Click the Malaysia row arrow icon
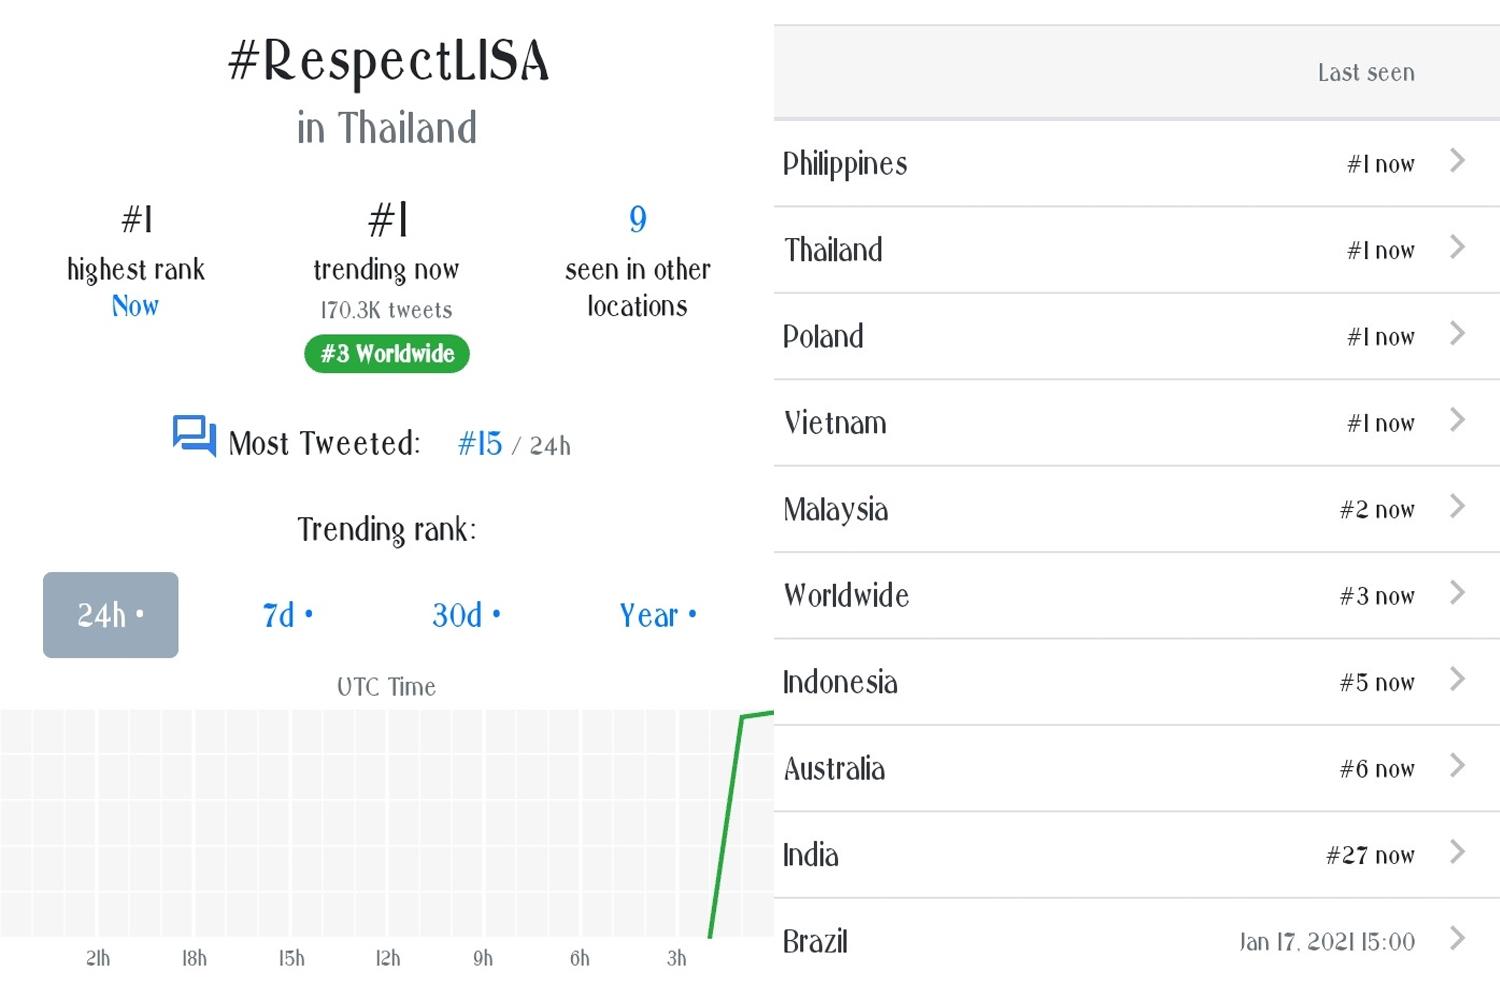Image resolution: width=1500 pixels, height=1000 pixels. point(1457,507)
